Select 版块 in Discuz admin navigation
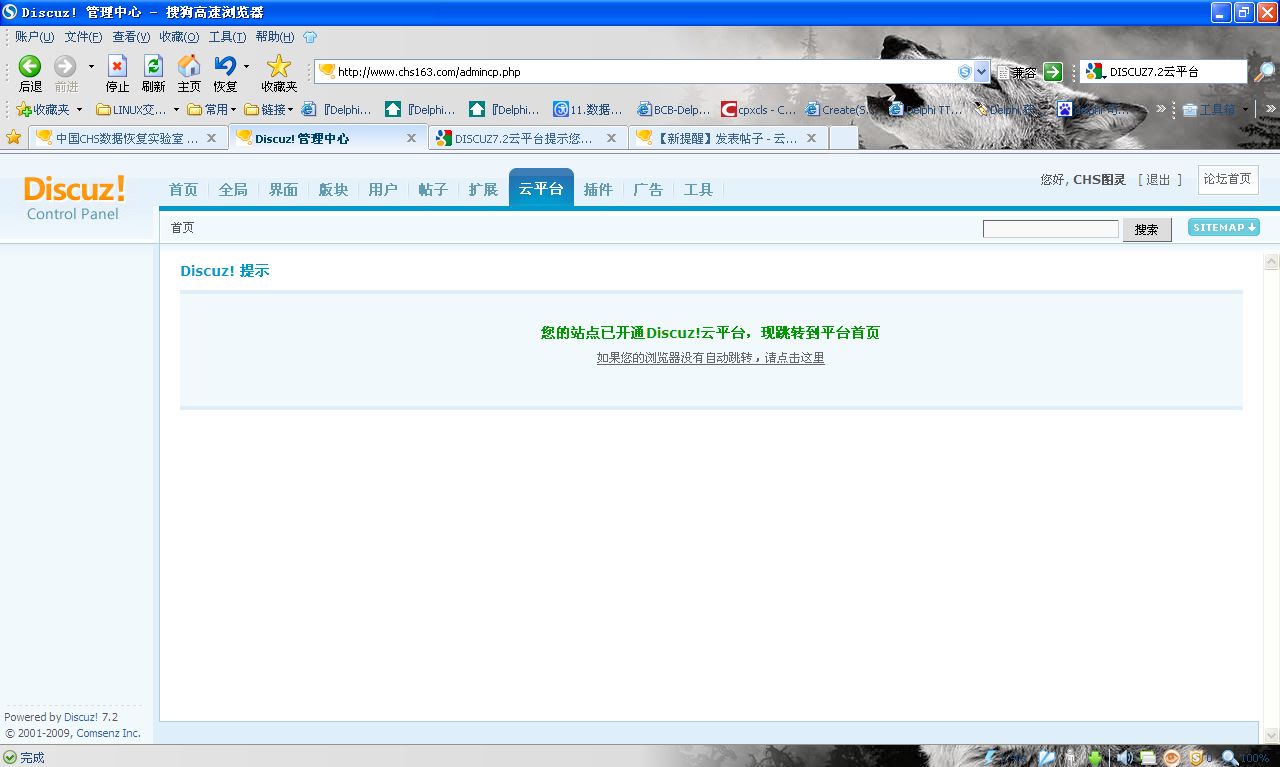The width and height of the screenshot is (1280, 767). (333, 189)
